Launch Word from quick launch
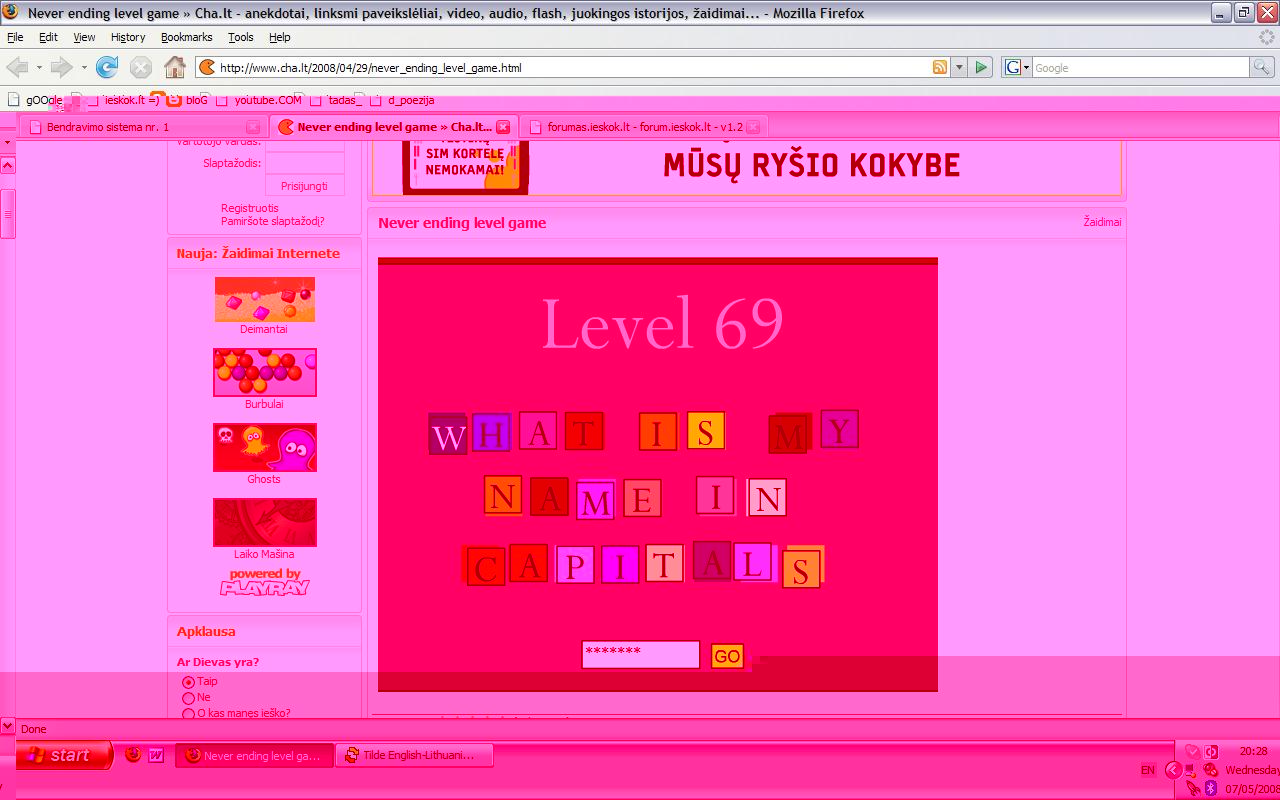This screenshot has width=1280, height=800. [156, 755]
